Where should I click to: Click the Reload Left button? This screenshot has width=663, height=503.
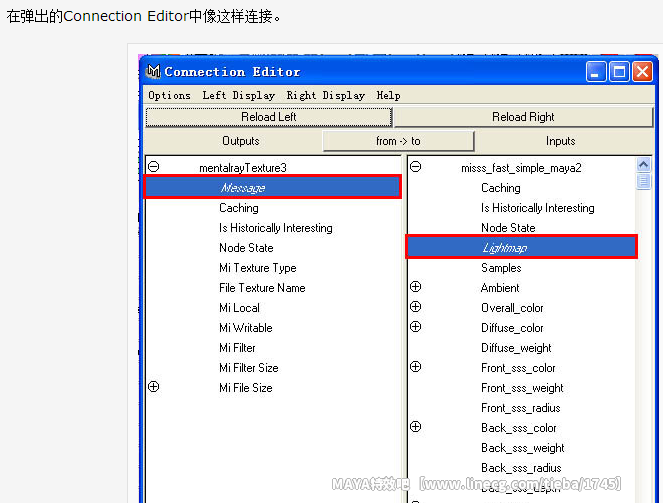tap(268, 117)
